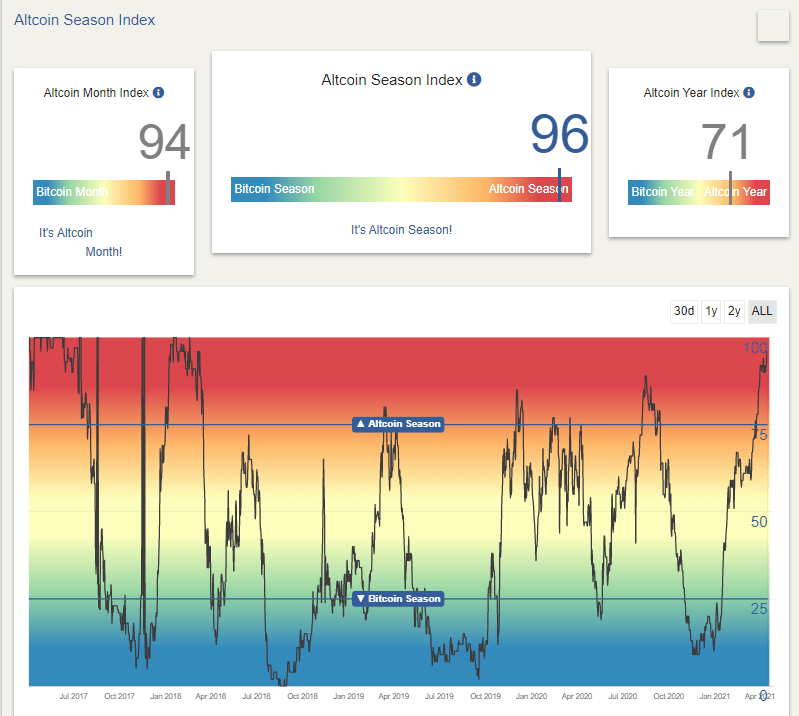The image size is (799, 716).
Task: Click the Jan 2021 axis label
Action: point(714,696)
